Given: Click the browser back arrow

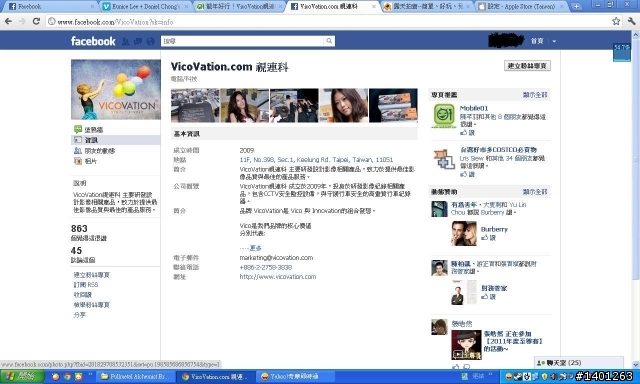Looking at the screenshot, I should pyautogui.click(x=8, y=21).
